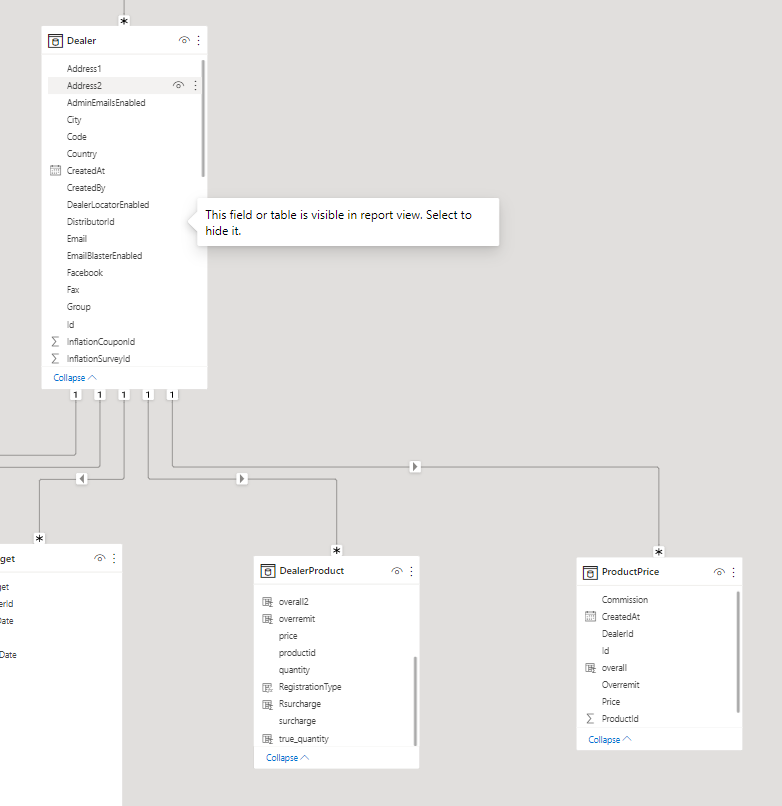Click the sigma icon beside InflationCouponId
The width and height of the screenshot is (782, 806).
[x=56, y=342]
